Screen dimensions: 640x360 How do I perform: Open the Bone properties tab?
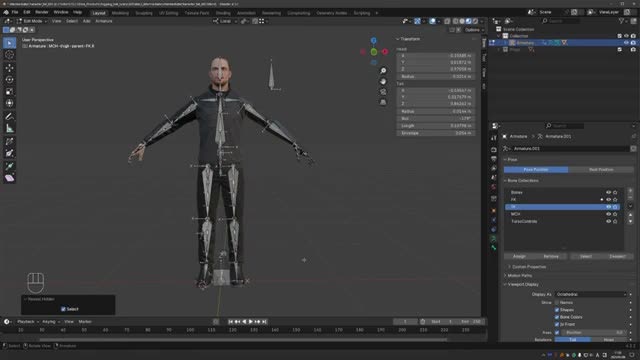pyautogui.click(x=493, y=248)
